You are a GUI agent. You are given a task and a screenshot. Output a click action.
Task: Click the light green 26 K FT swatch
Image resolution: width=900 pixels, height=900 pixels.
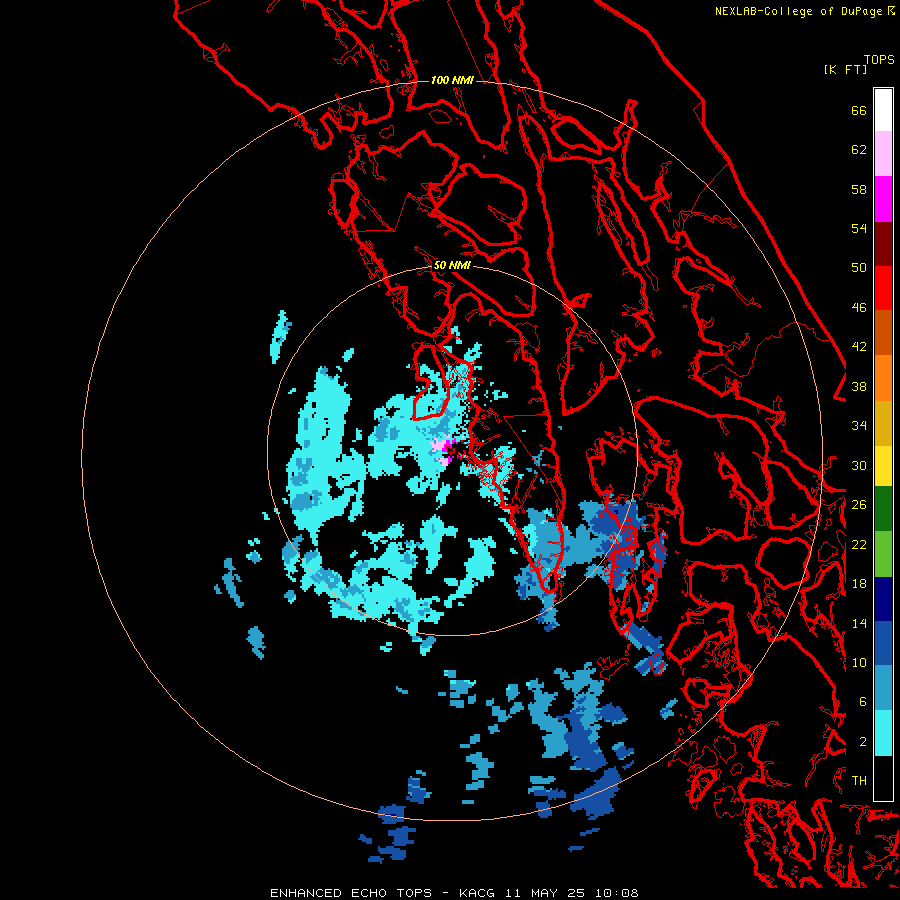point(883,553)
